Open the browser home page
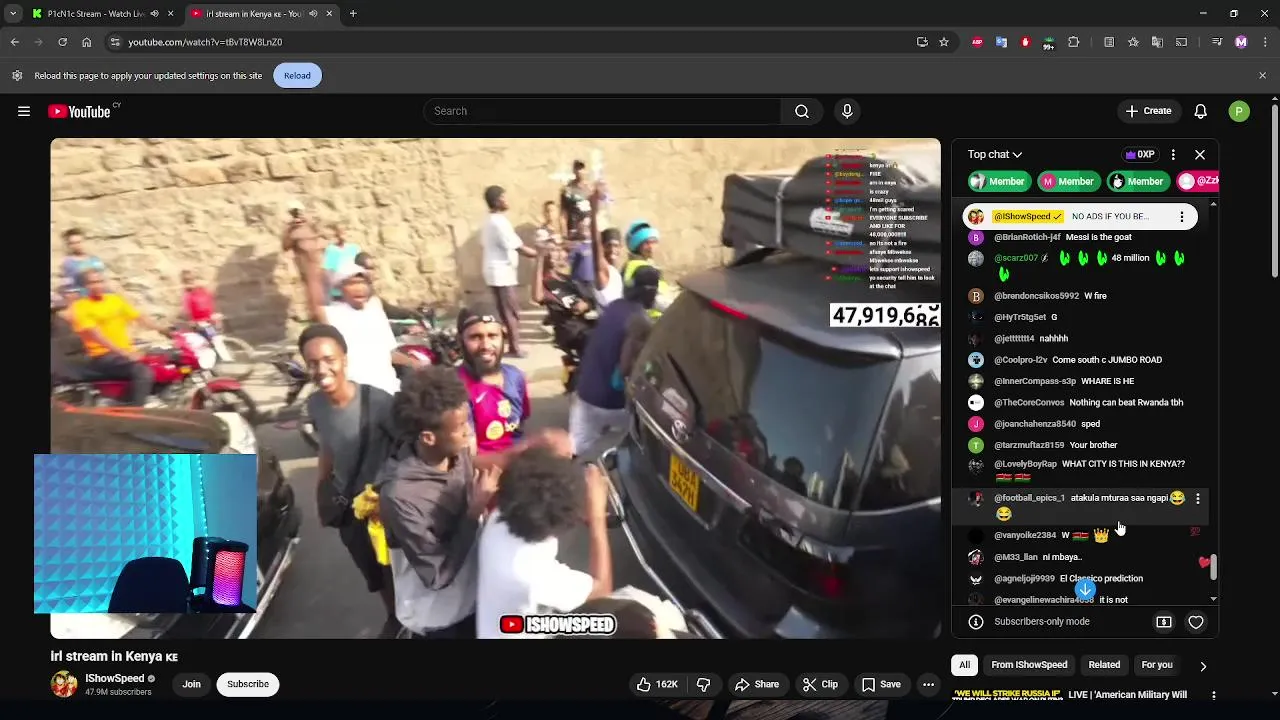 86,42
